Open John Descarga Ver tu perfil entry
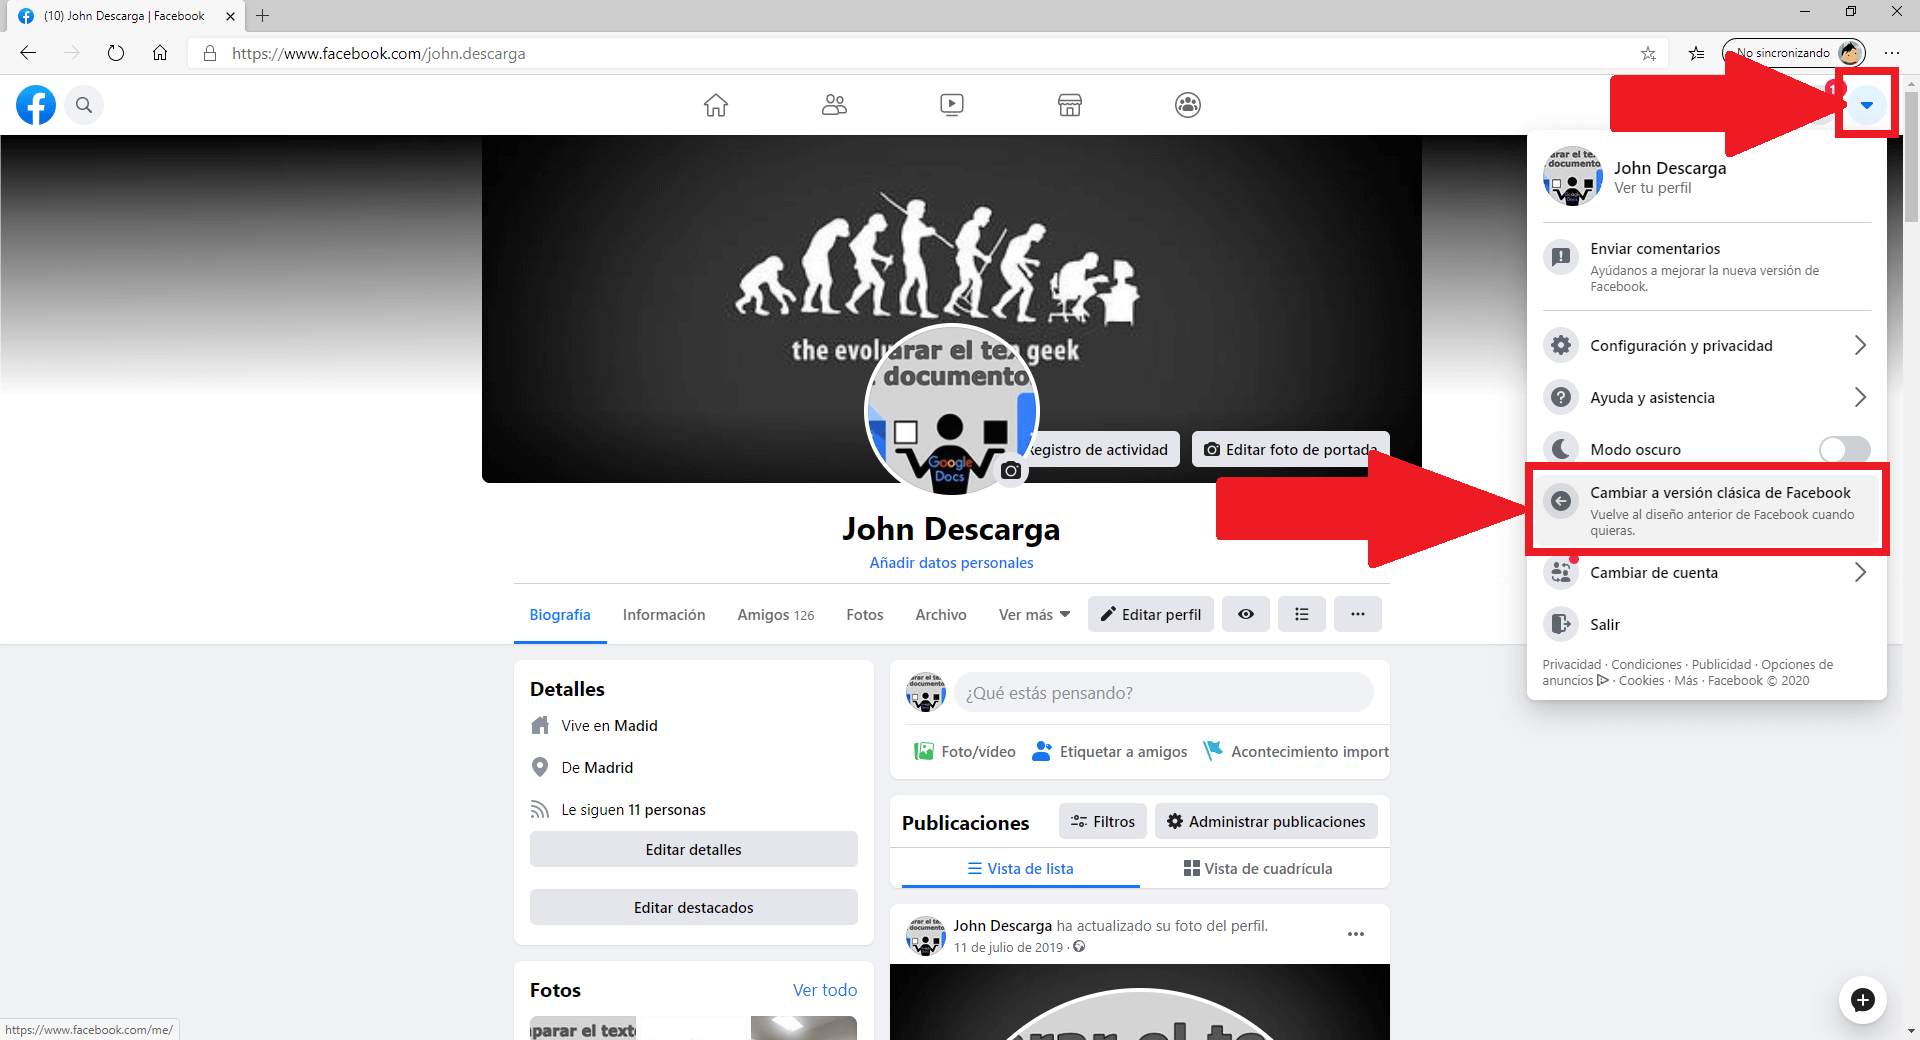Viewport: 1920px width, 1040px height. [1707, 177]
